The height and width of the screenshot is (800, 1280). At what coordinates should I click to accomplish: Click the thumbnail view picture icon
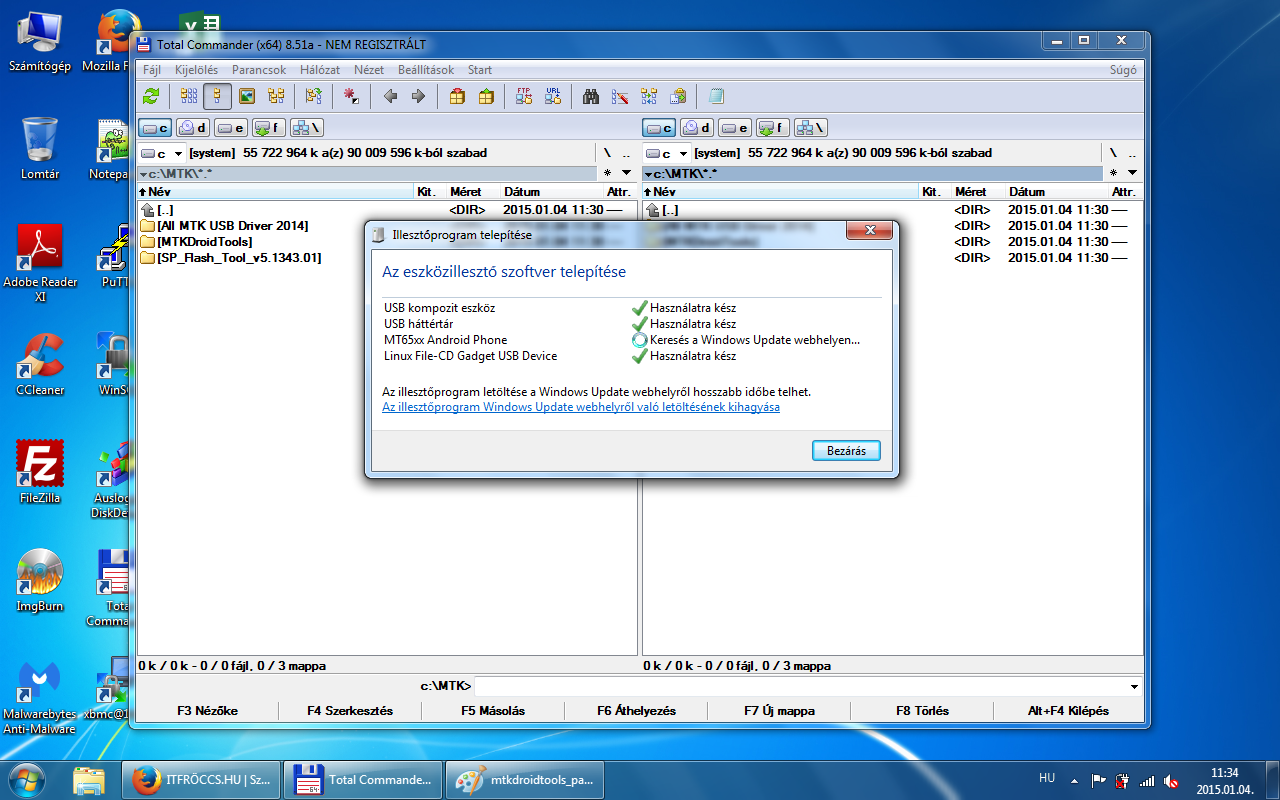(246, 96)
